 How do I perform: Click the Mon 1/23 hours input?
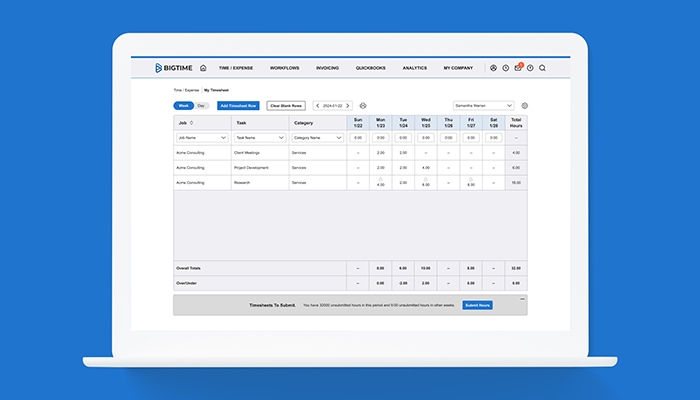tap(380, 138)
